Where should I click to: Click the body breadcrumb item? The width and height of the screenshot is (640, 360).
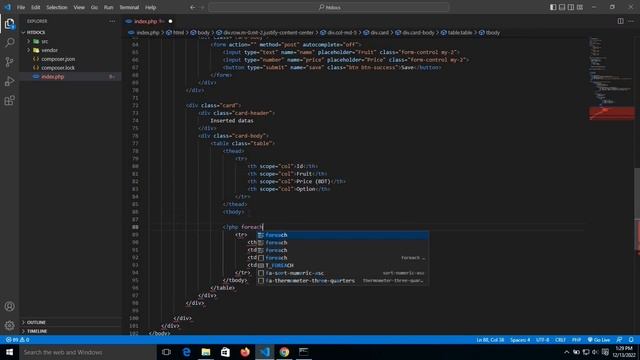(200, 33)
